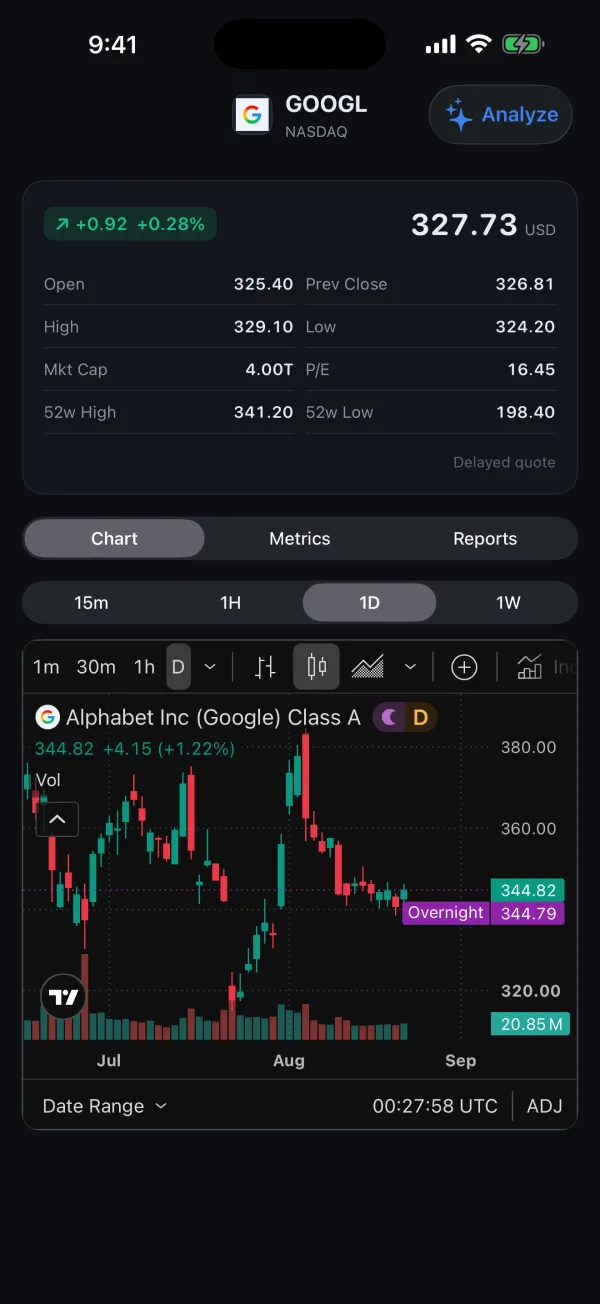
Task: Tap the Delayed quote note
Action: 504,463
